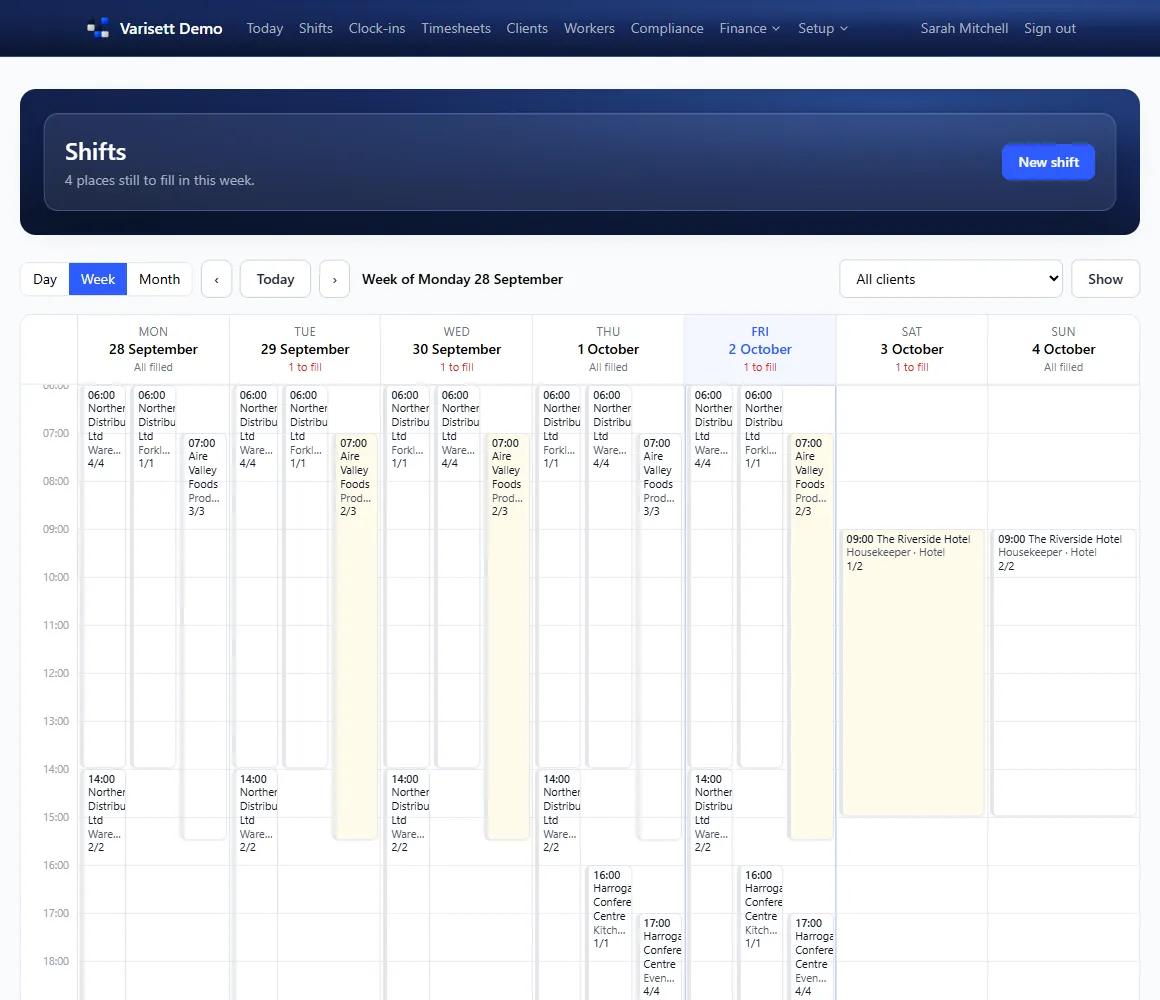The height and width of the screenshot is (1000, 1160).
Task: Switch to Day view
Action: click(45, 280)
